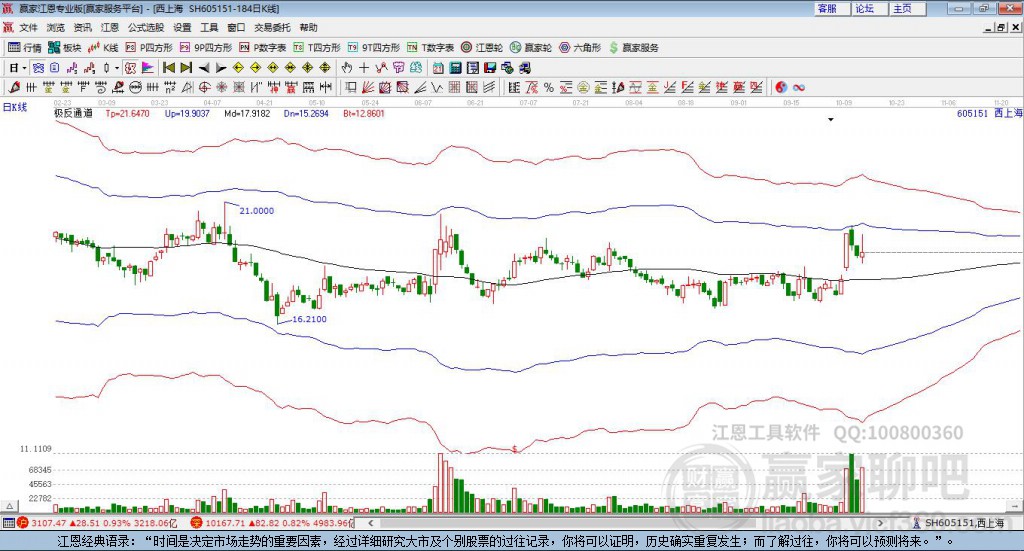Jump to first bar with green skip-back icon
The height and width of the screenshot is (551, 1024).
pyautogui.click(x=168, y=68)
